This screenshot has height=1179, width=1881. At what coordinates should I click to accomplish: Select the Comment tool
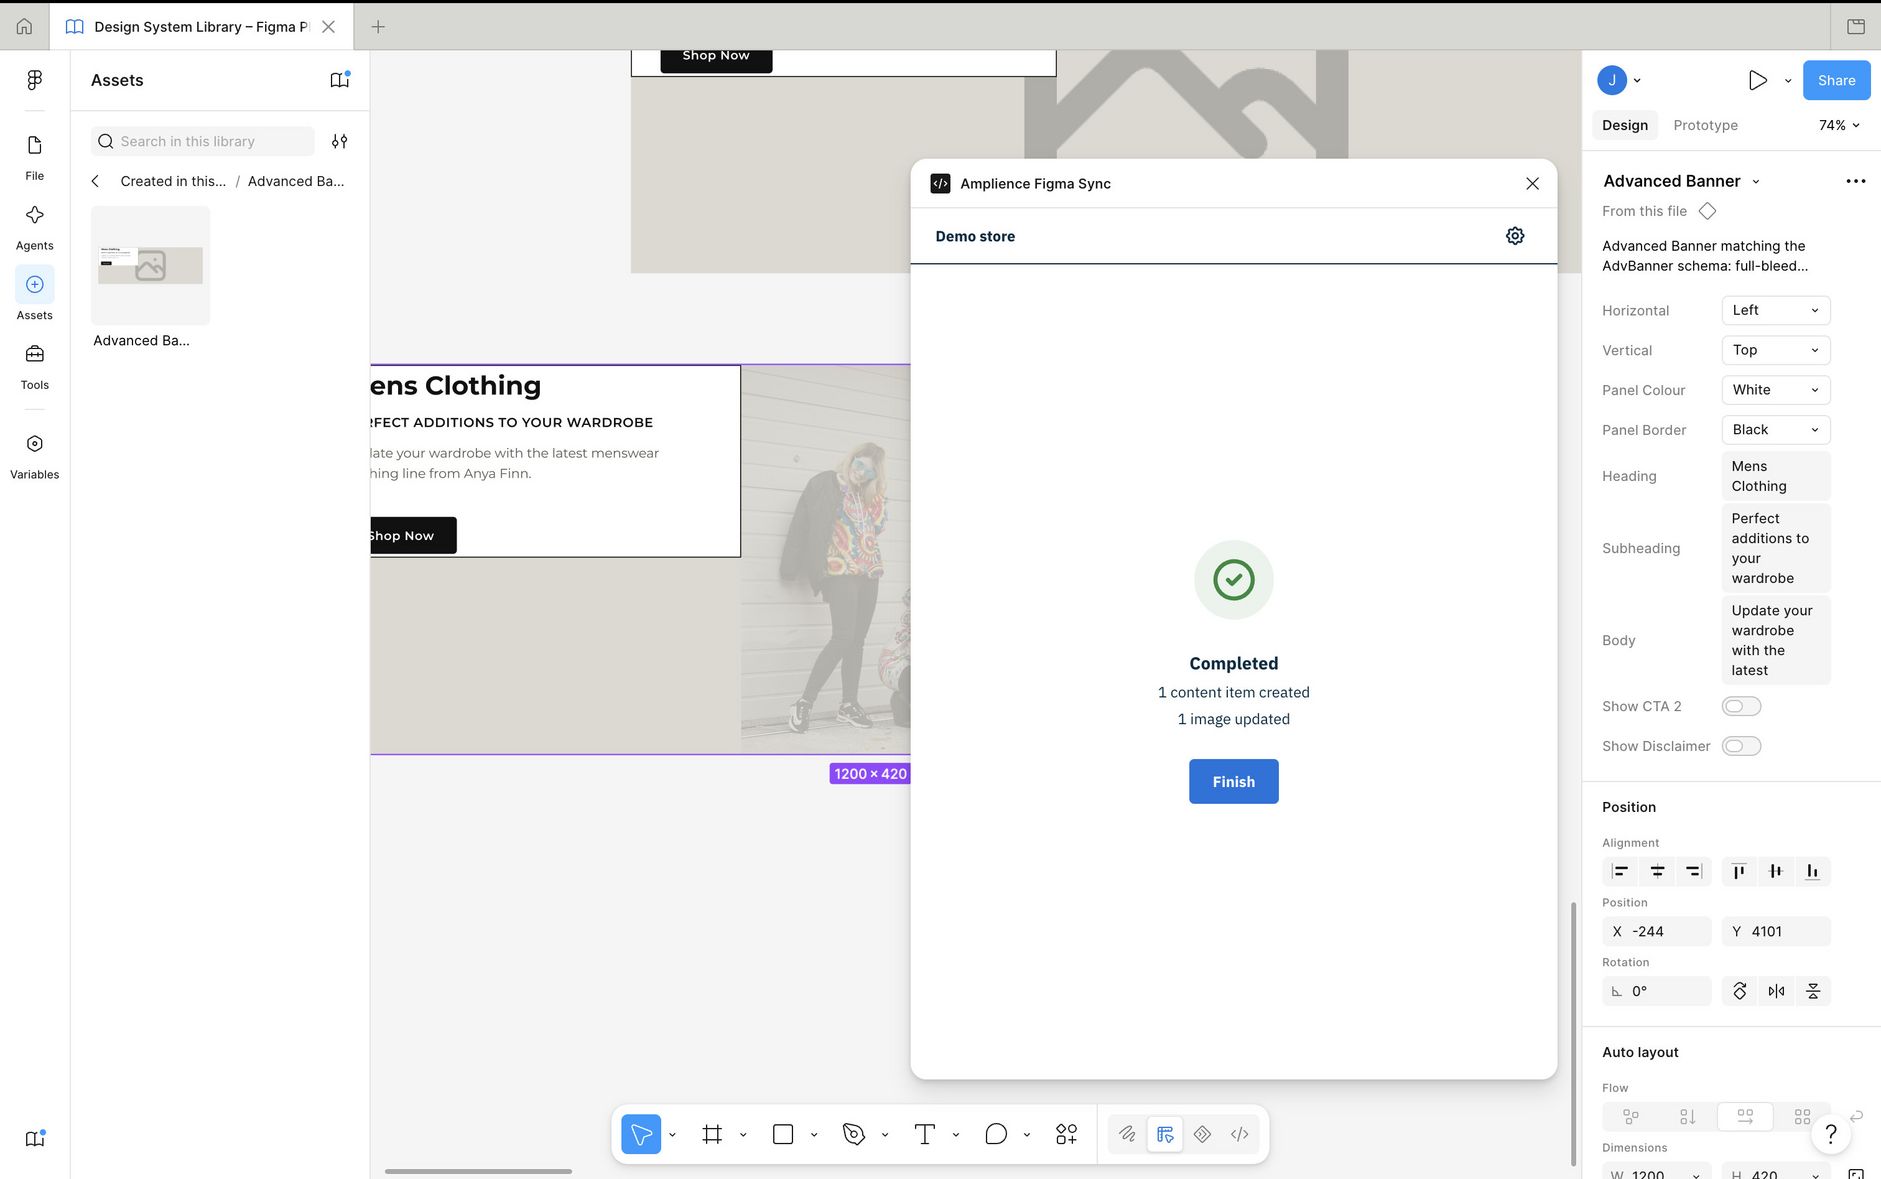pyautogui.click(x=996, y=1134)
